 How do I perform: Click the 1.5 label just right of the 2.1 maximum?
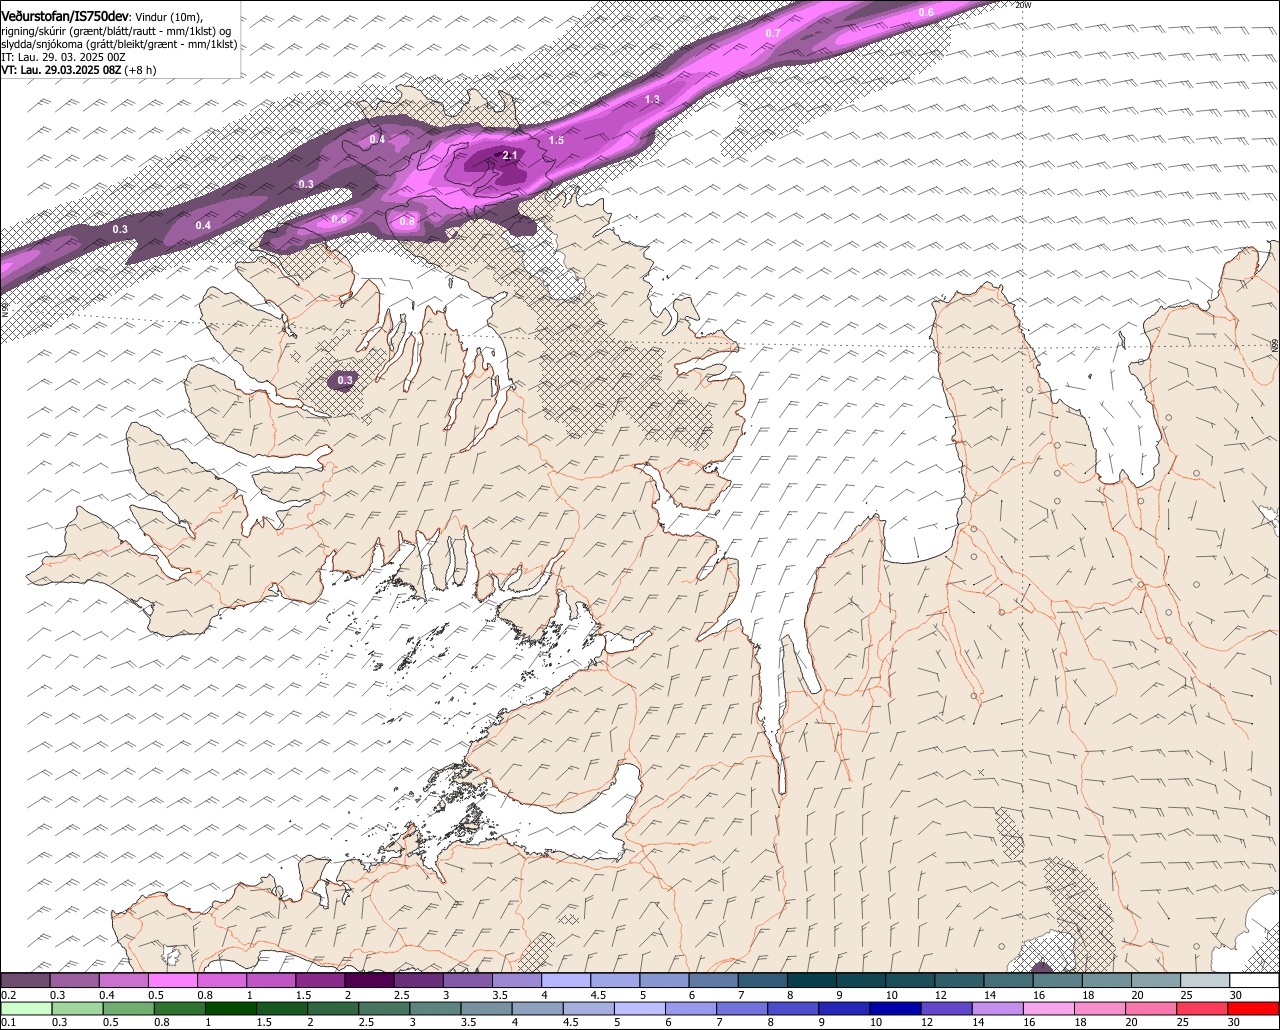(556, 140)
